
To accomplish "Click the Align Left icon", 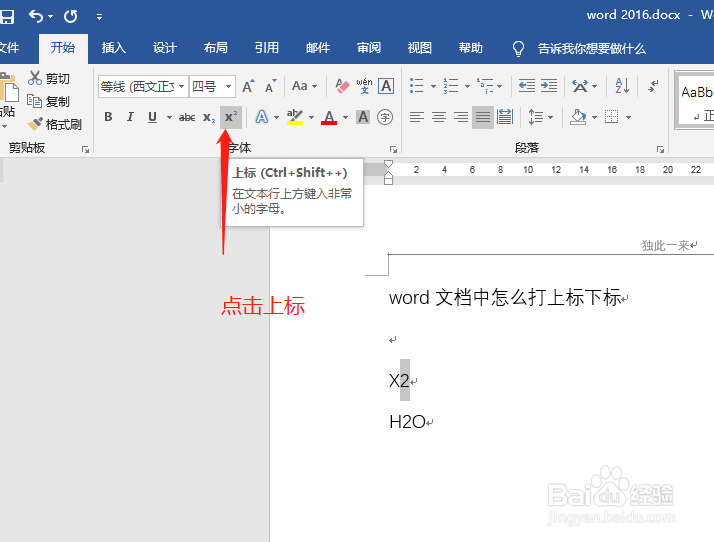I will [x=417, y=117].
